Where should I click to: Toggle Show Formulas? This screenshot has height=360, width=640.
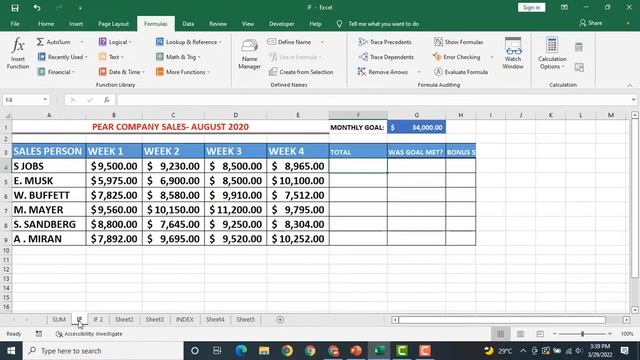pos(458,42)
